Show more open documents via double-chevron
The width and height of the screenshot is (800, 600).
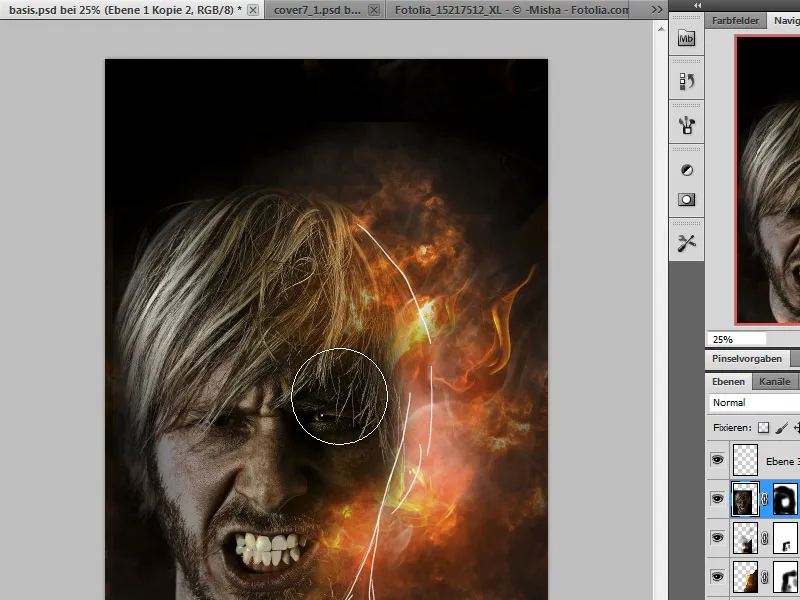click(657, 10)
